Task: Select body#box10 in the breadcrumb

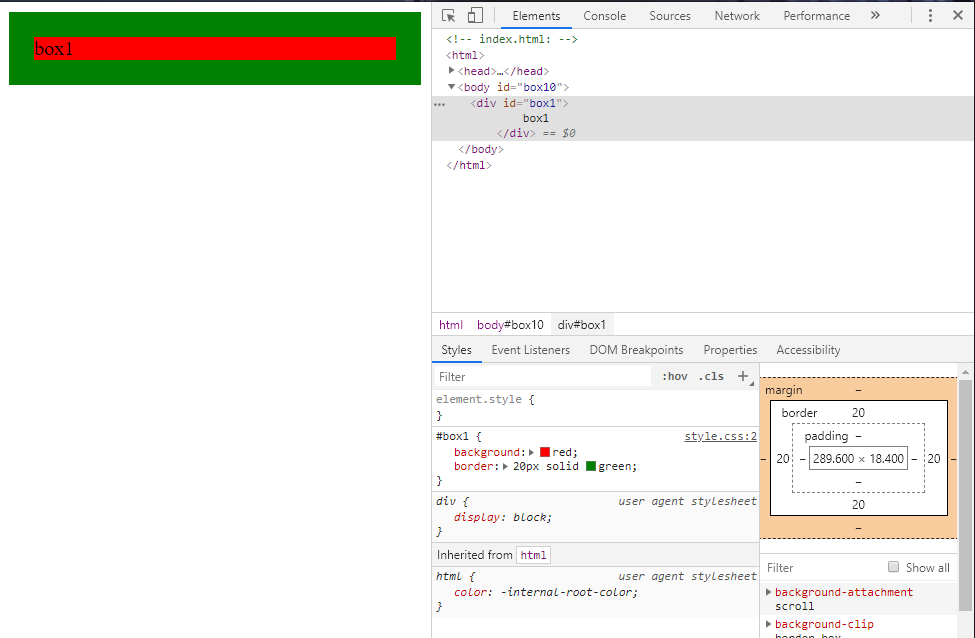Action: tap(510, 325)
